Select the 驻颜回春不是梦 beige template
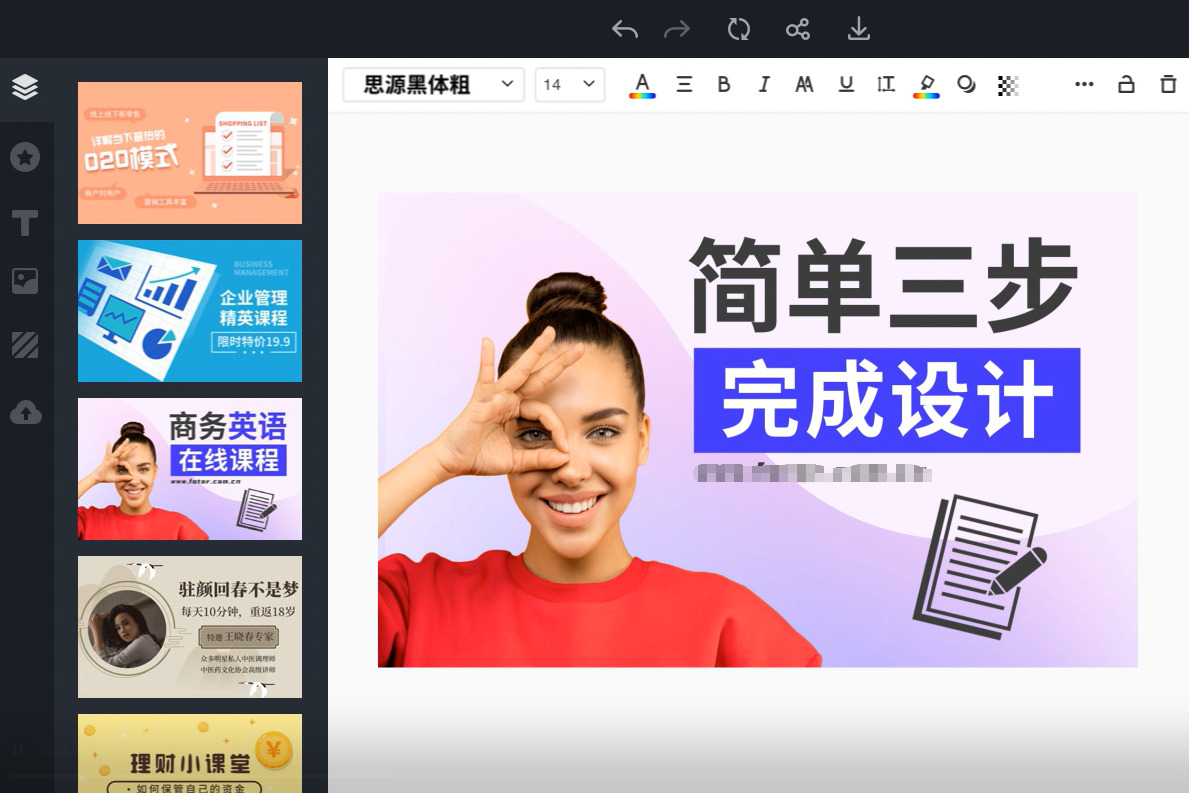Viewport: 1189px width, 793px height. (190, 627)
